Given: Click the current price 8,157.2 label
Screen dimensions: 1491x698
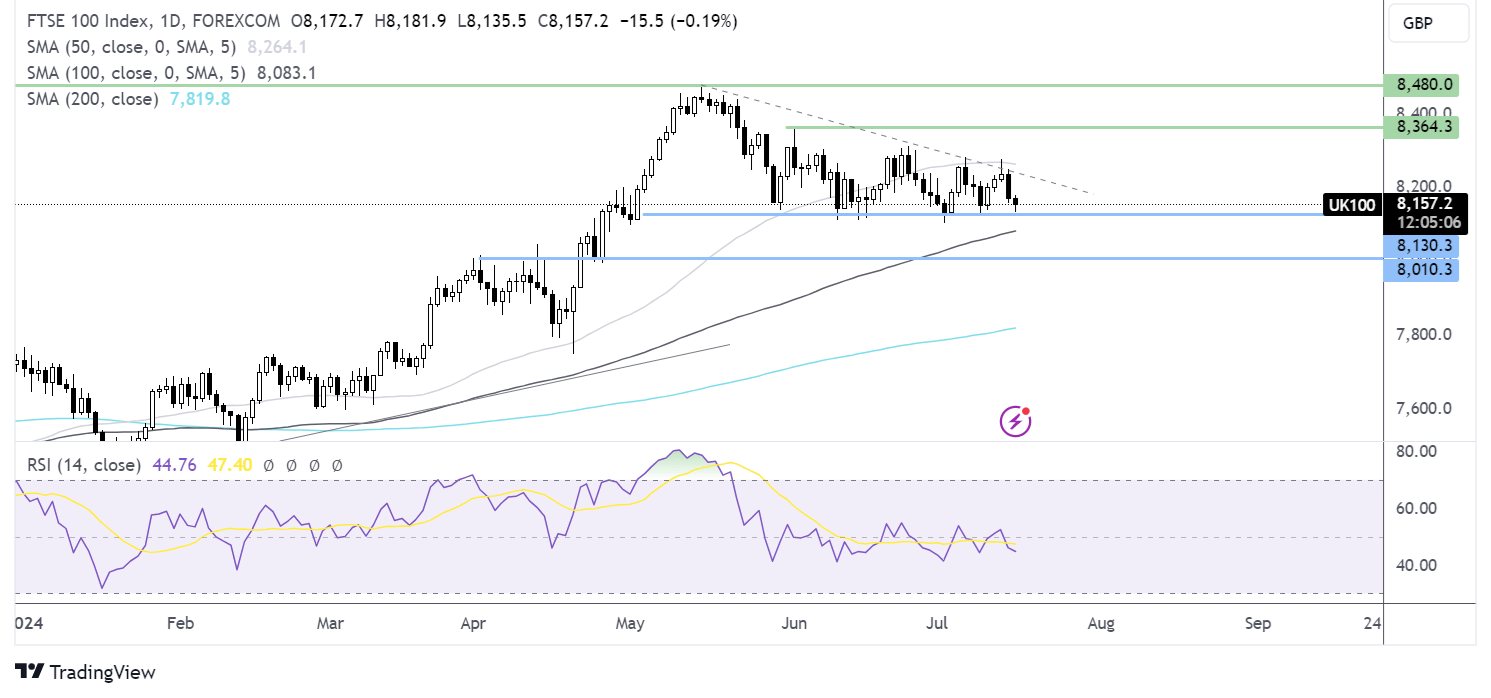Looking at the screenshot, I should 1425,204.
